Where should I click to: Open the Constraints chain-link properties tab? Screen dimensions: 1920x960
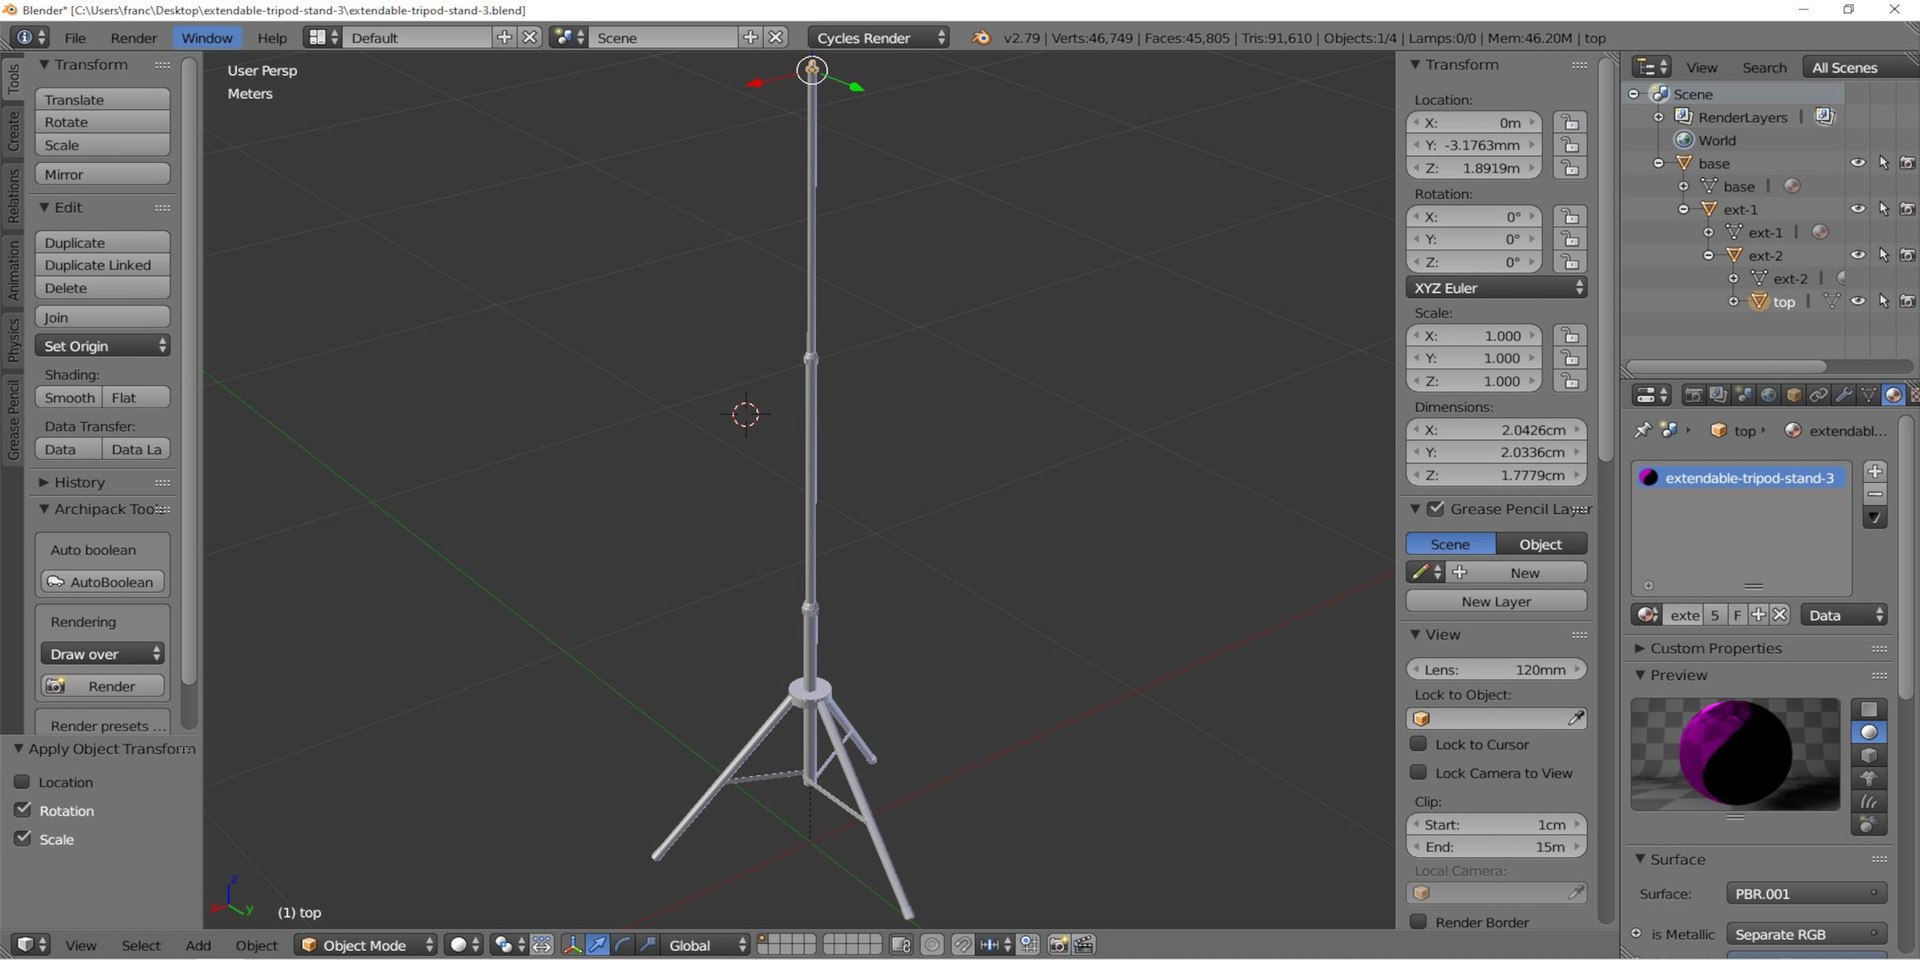click(x=1818, y=395)
